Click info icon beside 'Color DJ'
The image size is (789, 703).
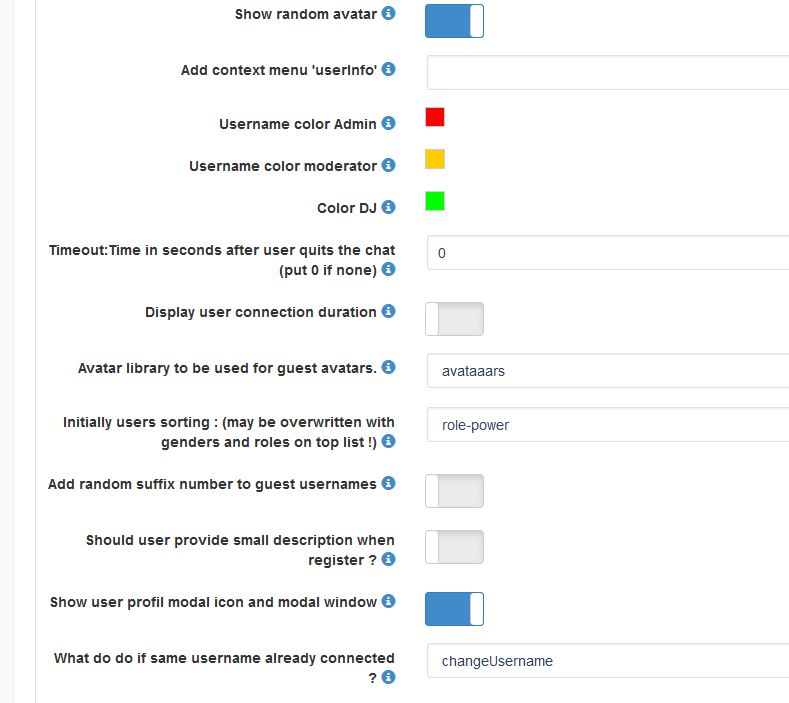389,207
